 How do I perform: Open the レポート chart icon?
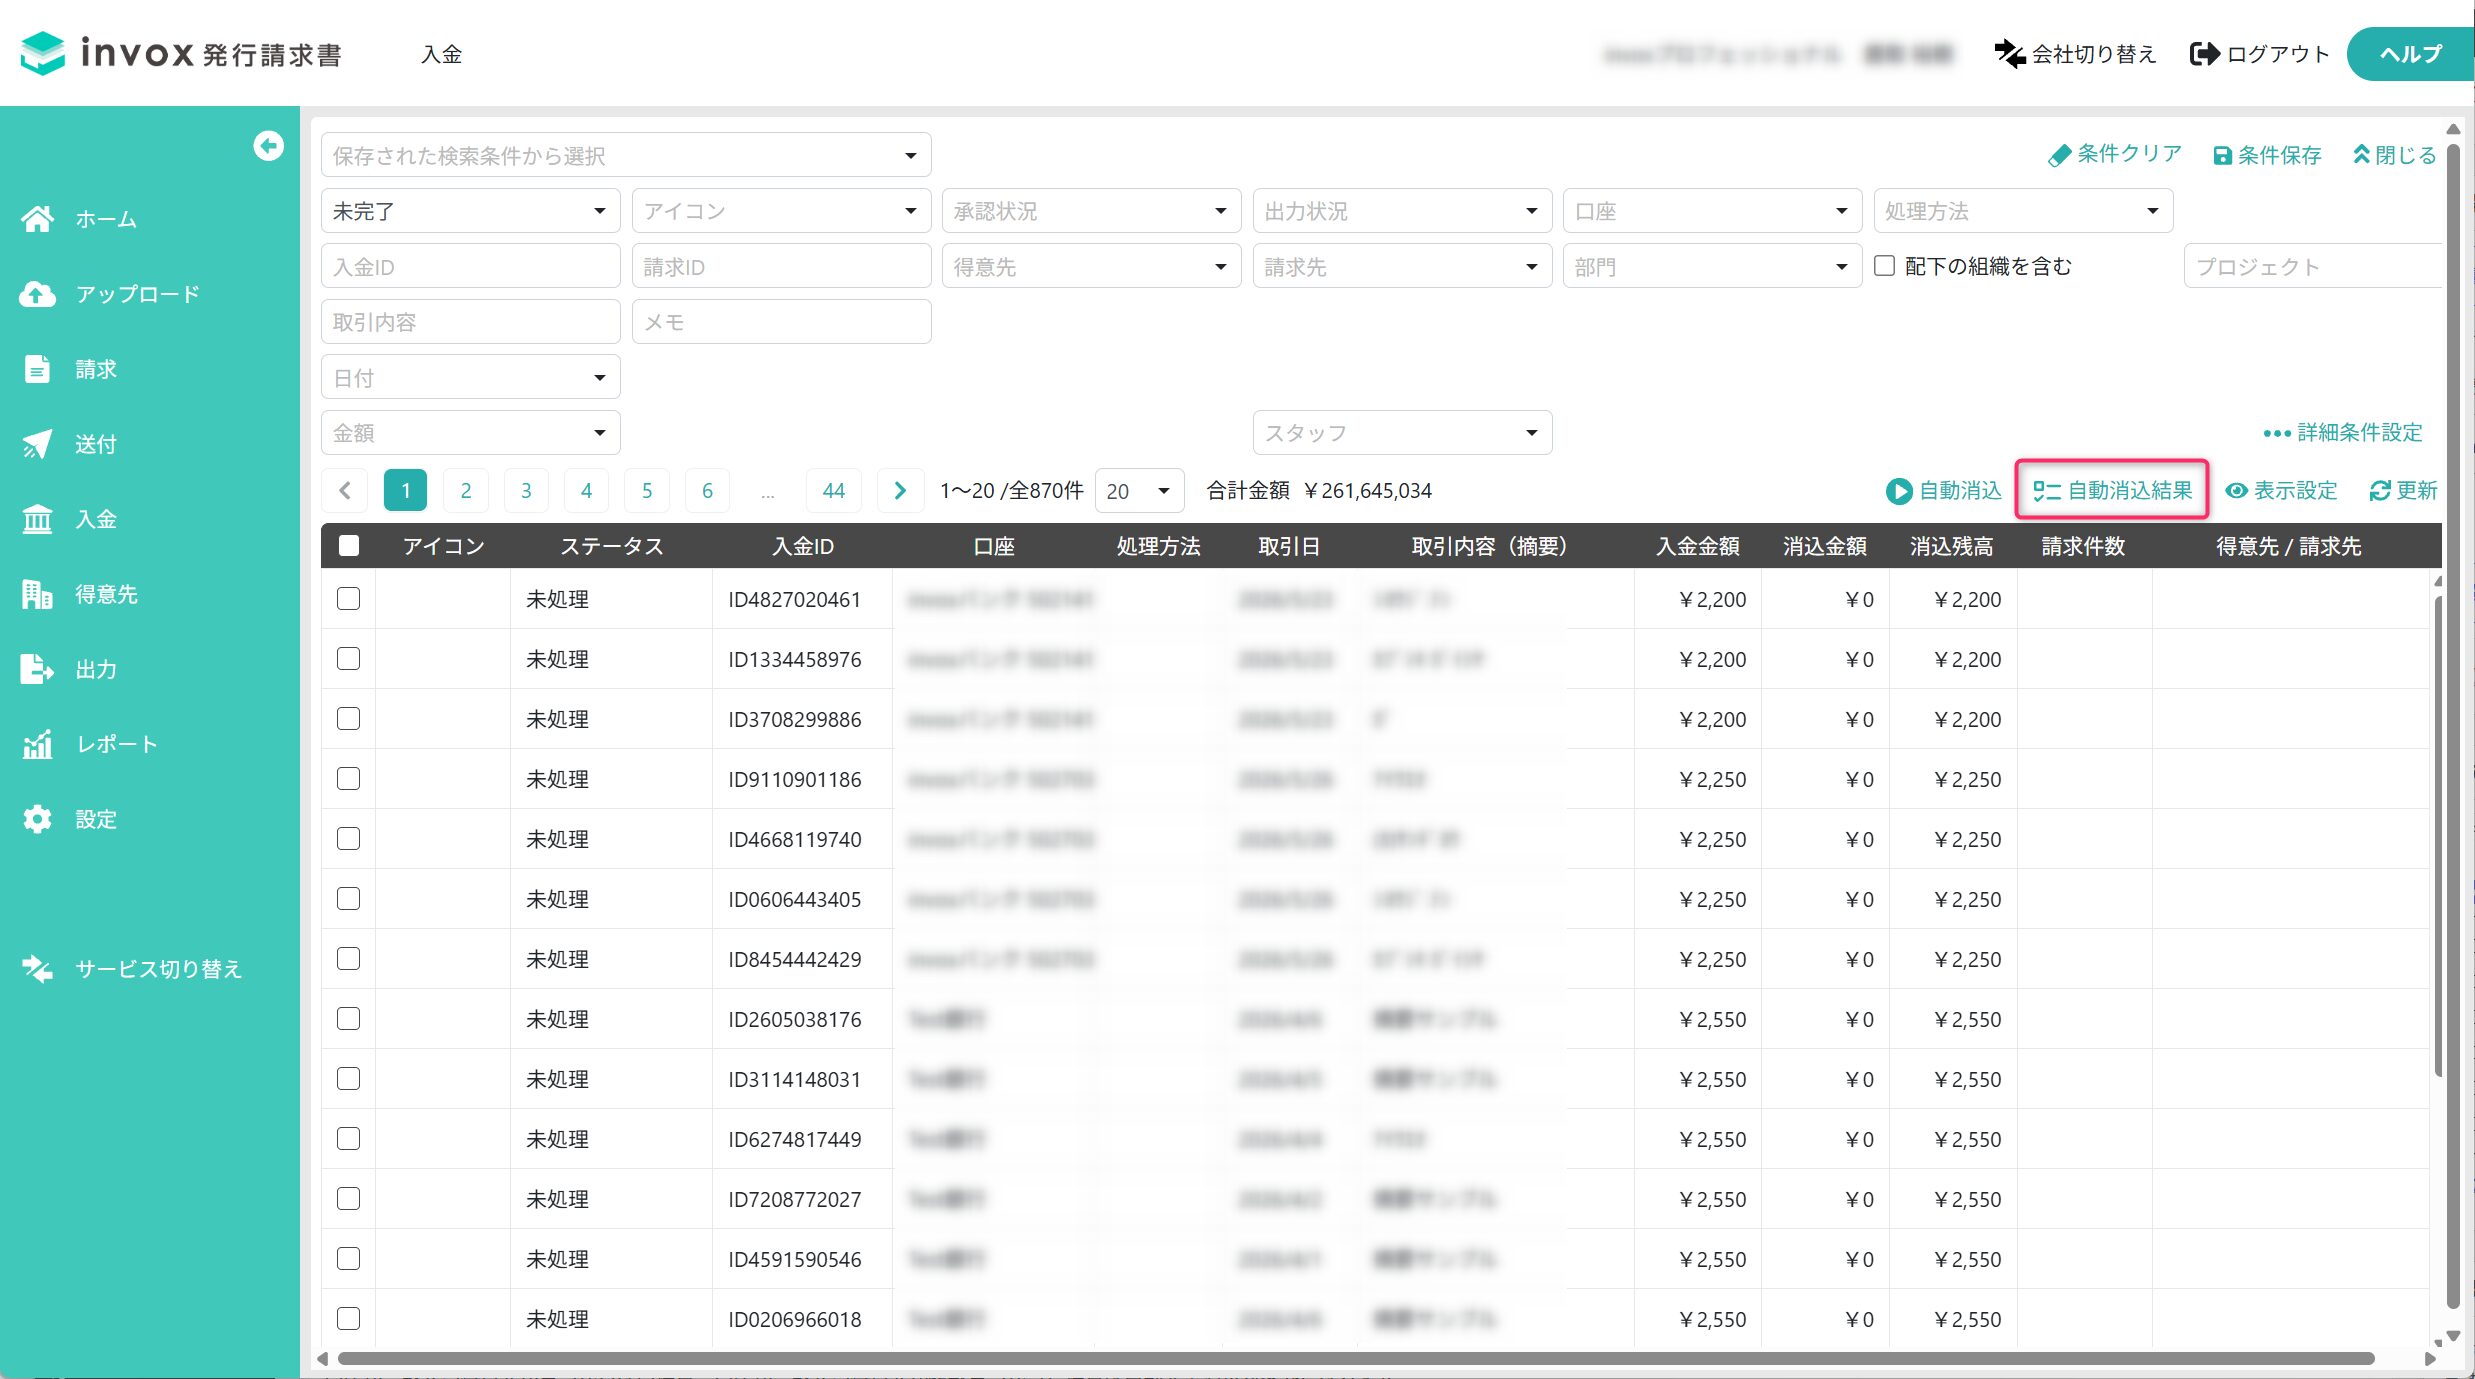(x=37, y=744)
